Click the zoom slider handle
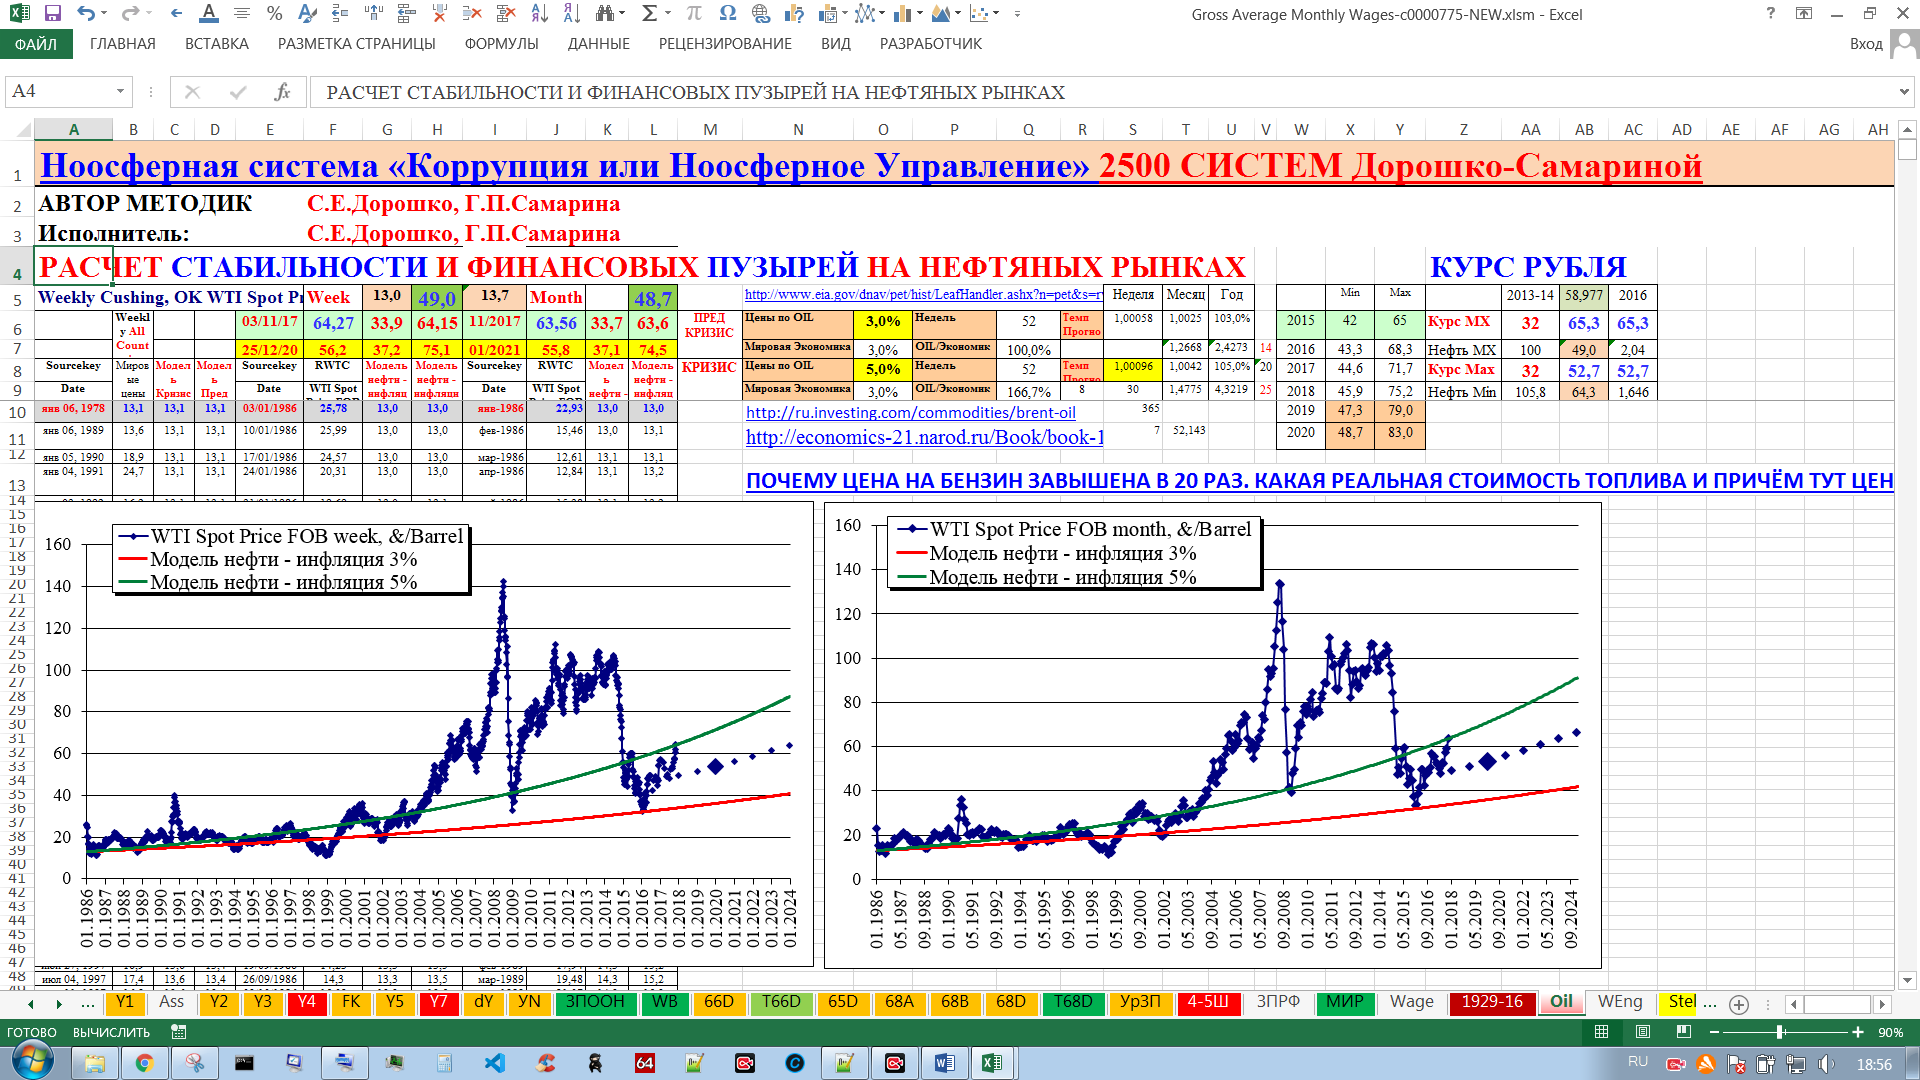Screen dimensions: 1920x1080 pyautogui.click(x=1780, y=1032)
